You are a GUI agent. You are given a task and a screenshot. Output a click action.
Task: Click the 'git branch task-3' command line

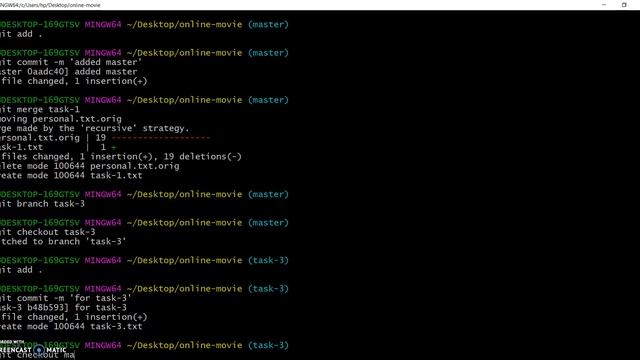click(42, 204)
